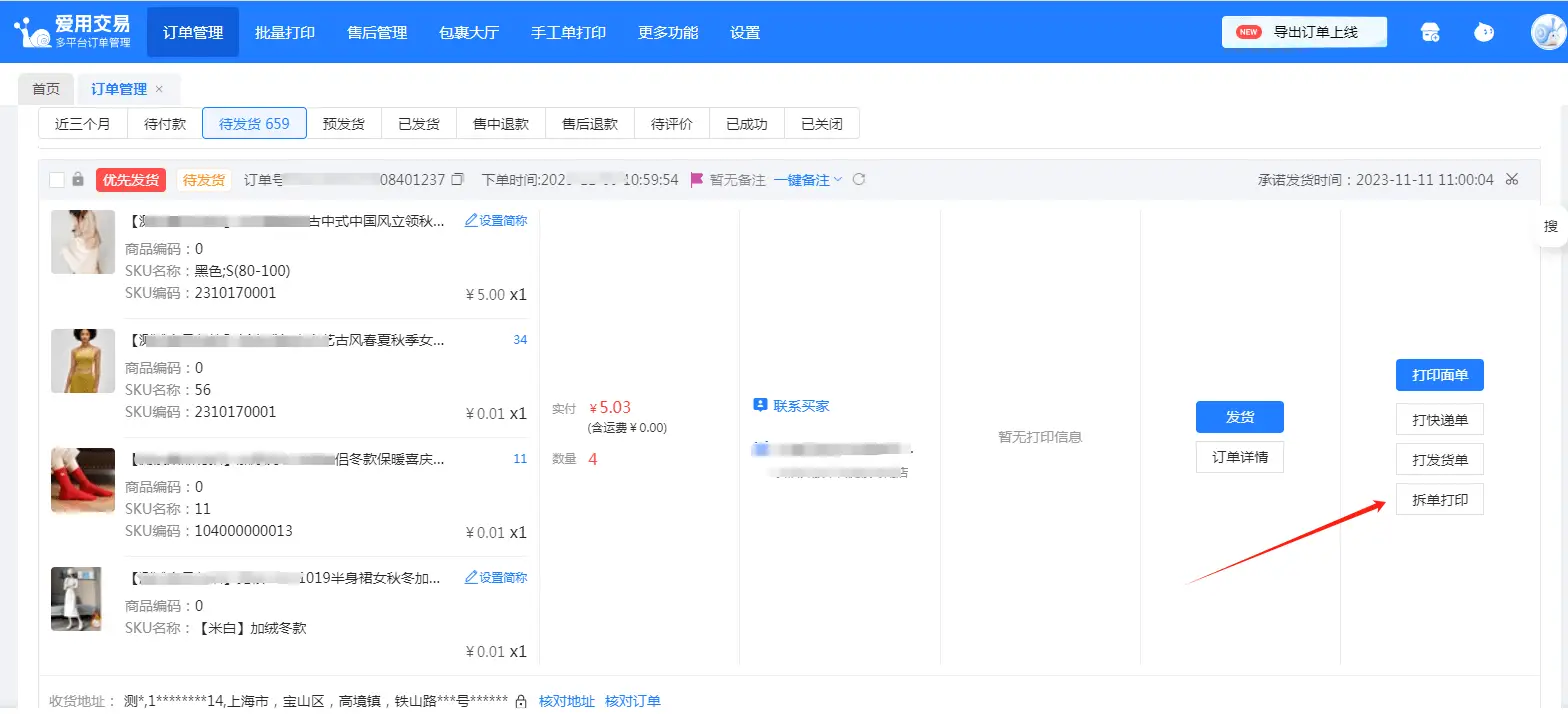Open the 搜 search side tab

tap(1551, 227)
